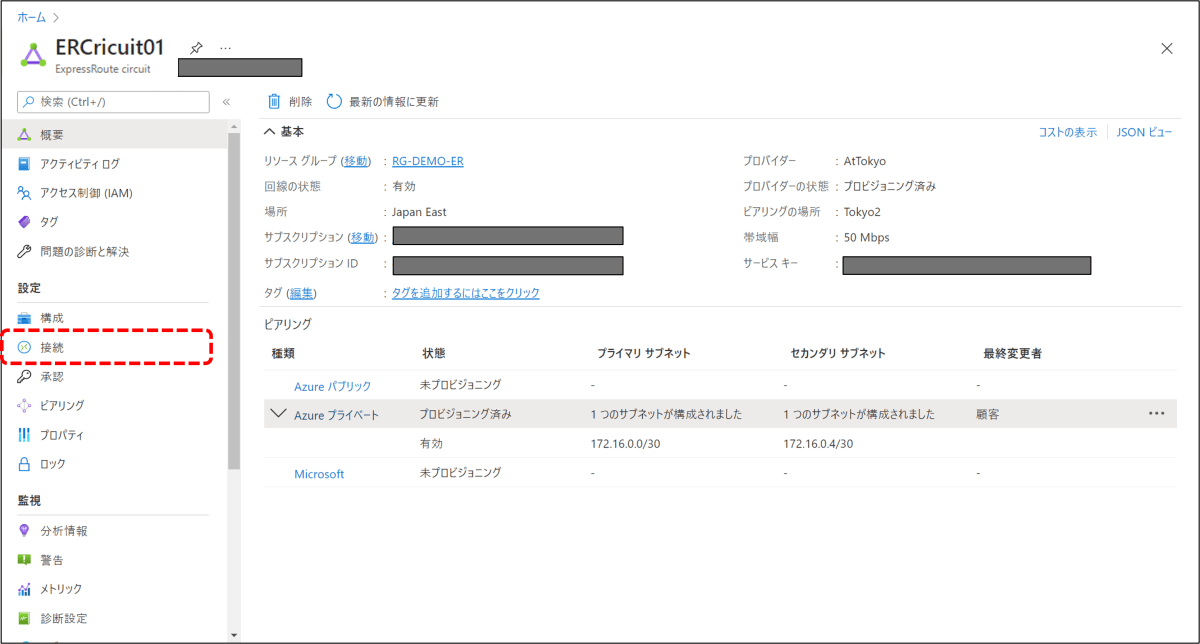Click the 構成 toolbox icon
The width and height of the screenshot is (1200, 644).
click(x=25, y=318)
